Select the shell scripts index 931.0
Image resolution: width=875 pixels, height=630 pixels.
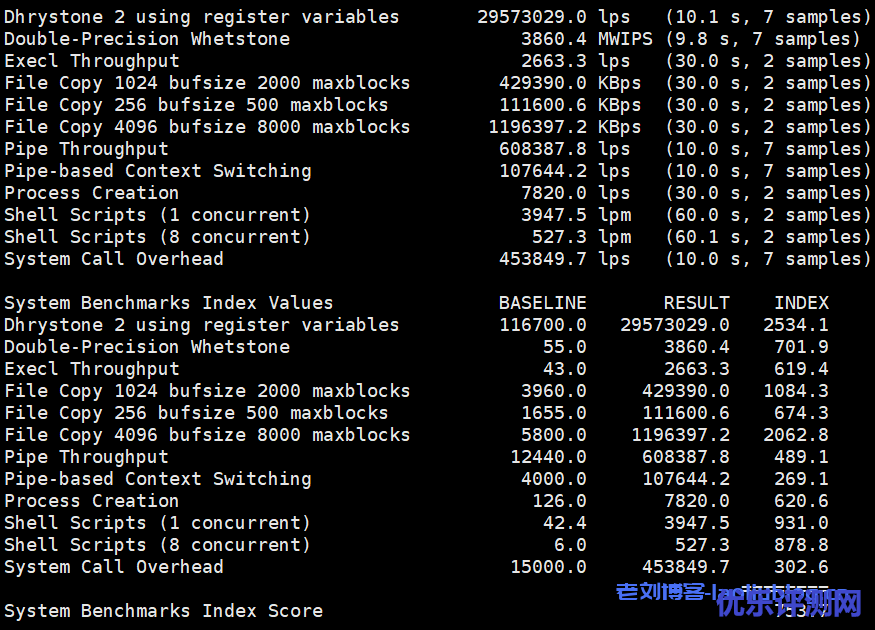801,523
